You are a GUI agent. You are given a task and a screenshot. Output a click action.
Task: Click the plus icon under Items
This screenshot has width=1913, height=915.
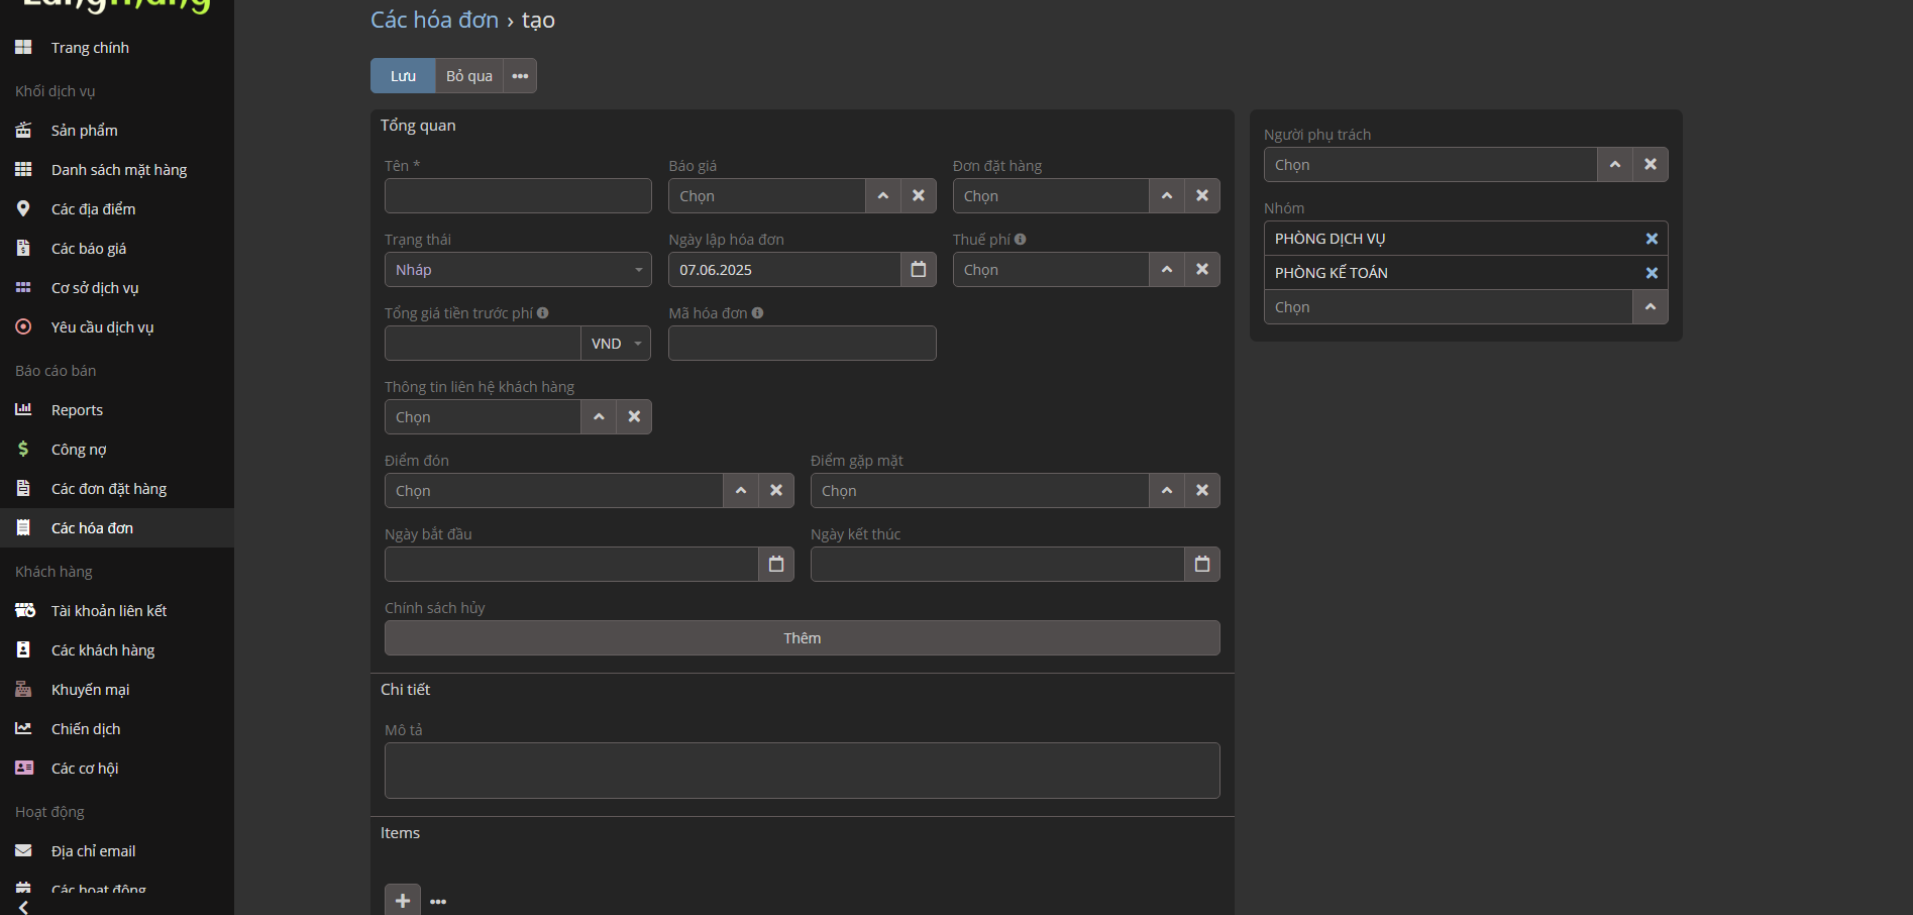402,901
